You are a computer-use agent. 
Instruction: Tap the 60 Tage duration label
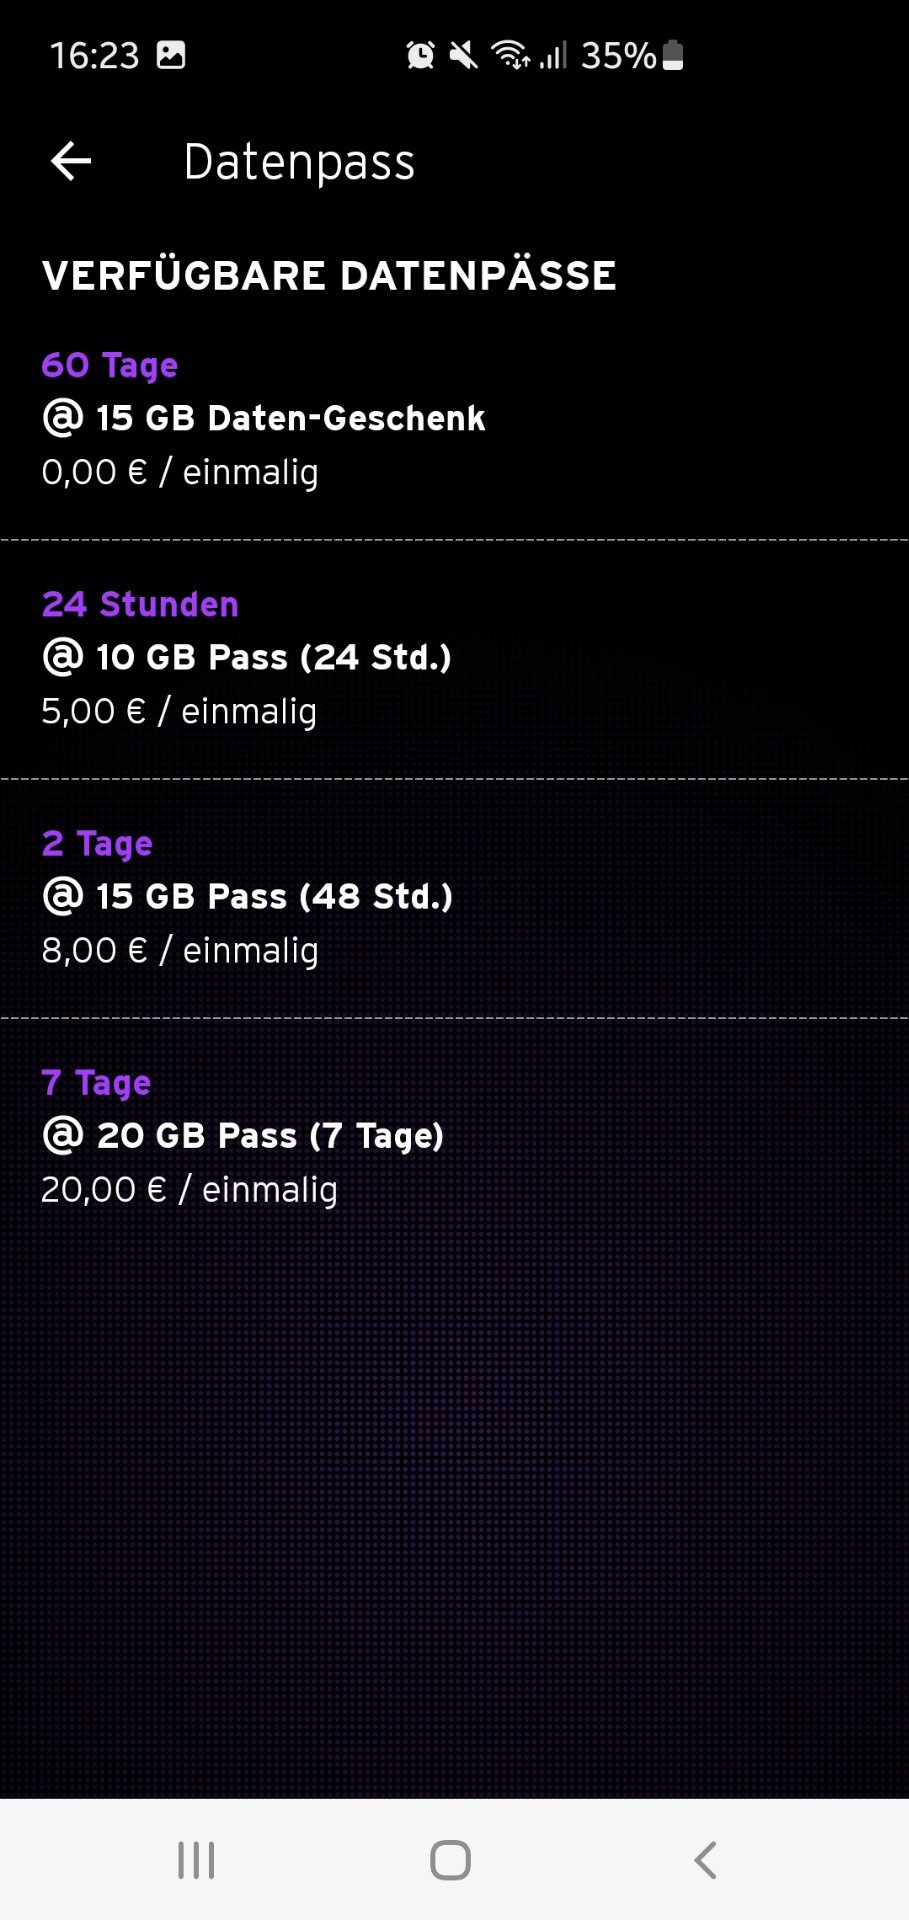pos(110,366)
